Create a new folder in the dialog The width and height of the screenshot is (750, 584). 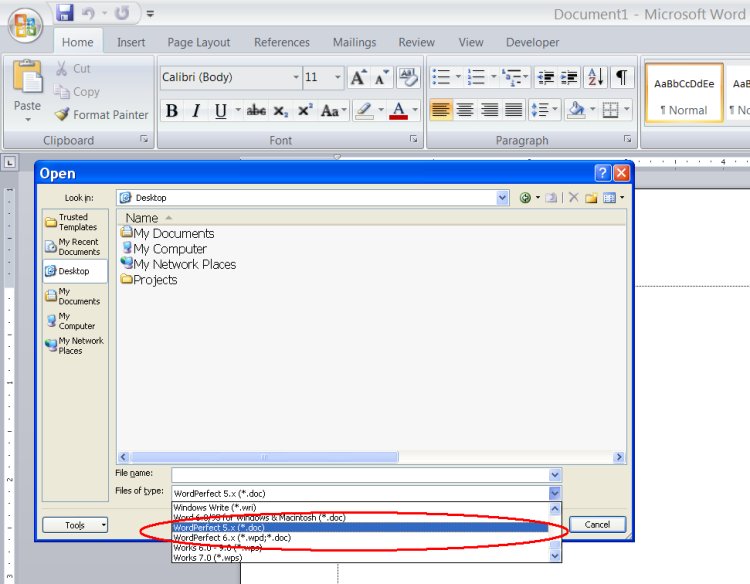click(591, 198)
